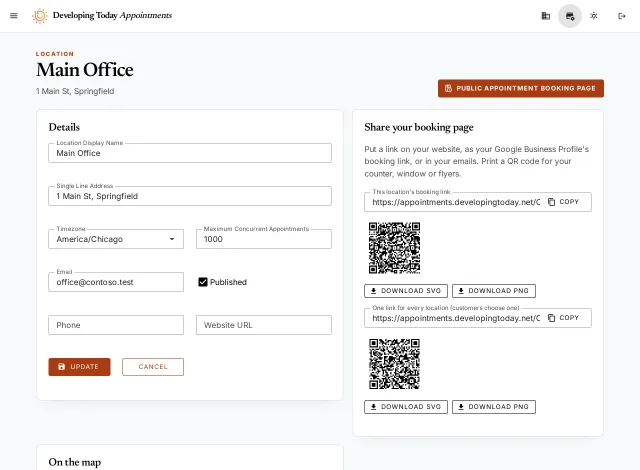Click the Details heading
640x470 pixels.
pyautogui.click(x=64, y=127)
